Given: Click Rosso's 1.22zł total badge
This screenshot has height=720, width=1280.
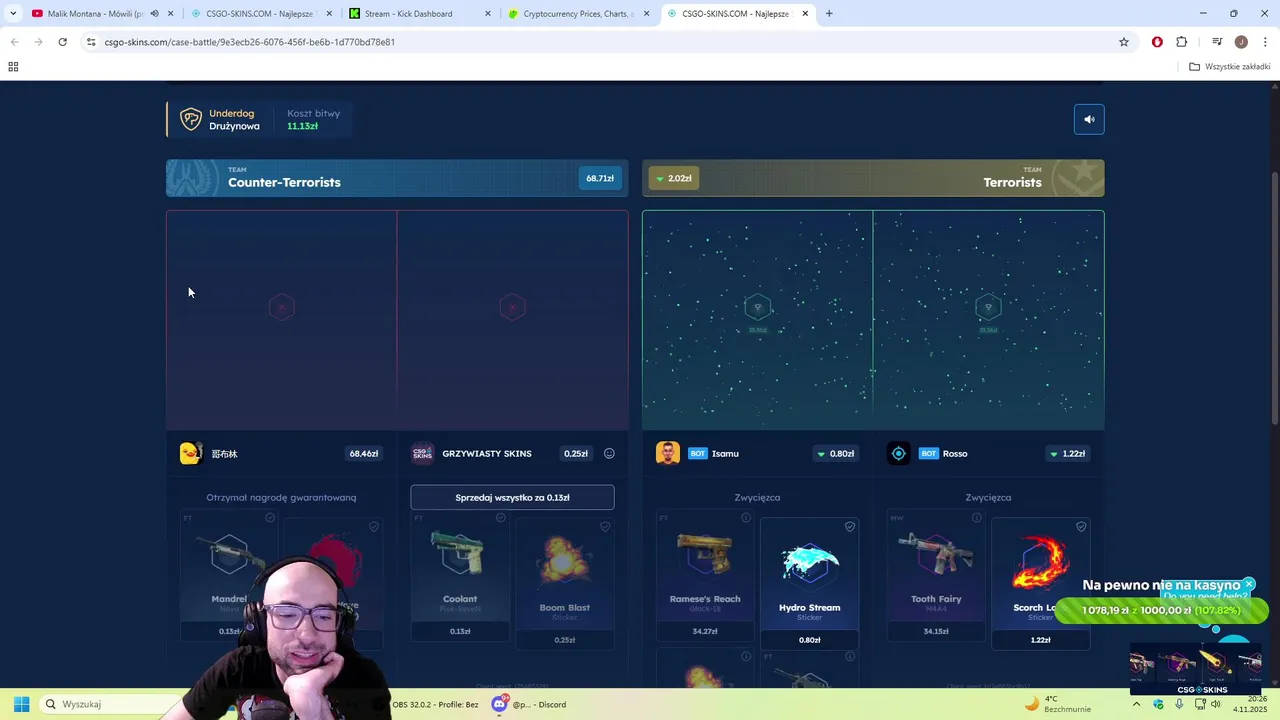Looking at the screenshot, I should 1066,453.
